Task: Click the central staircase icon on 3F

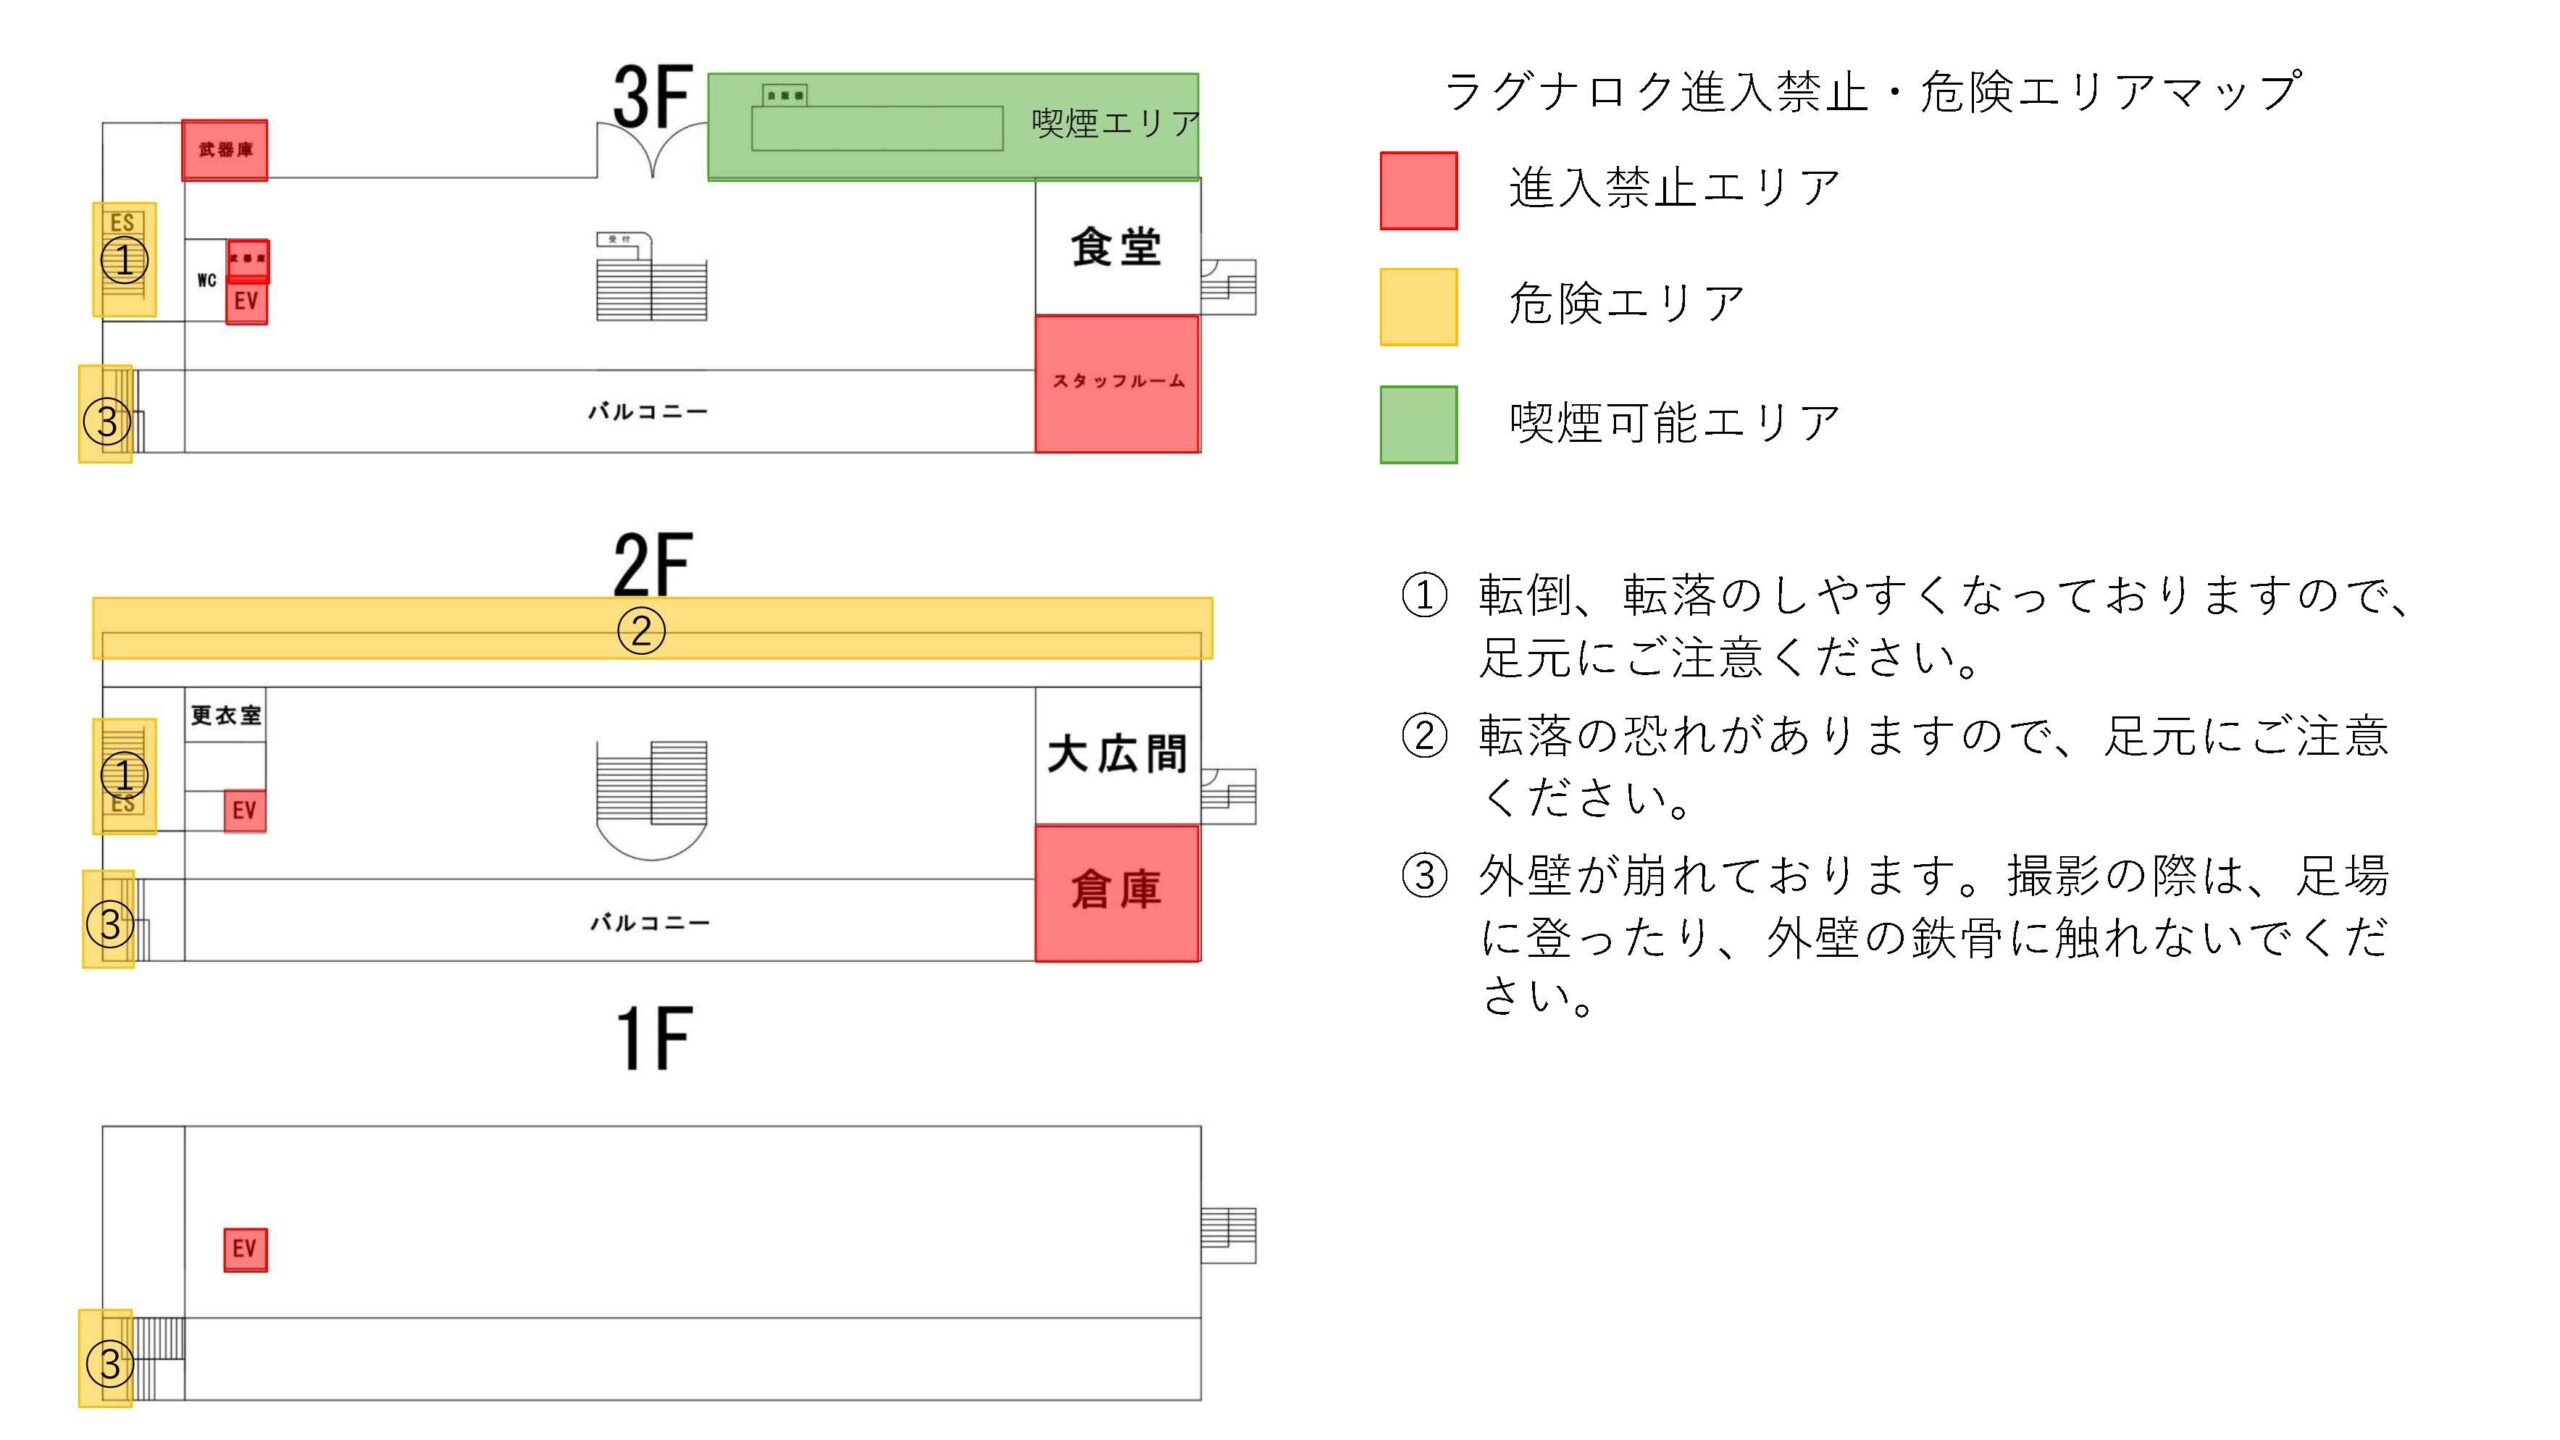Action: coord(651,277)
